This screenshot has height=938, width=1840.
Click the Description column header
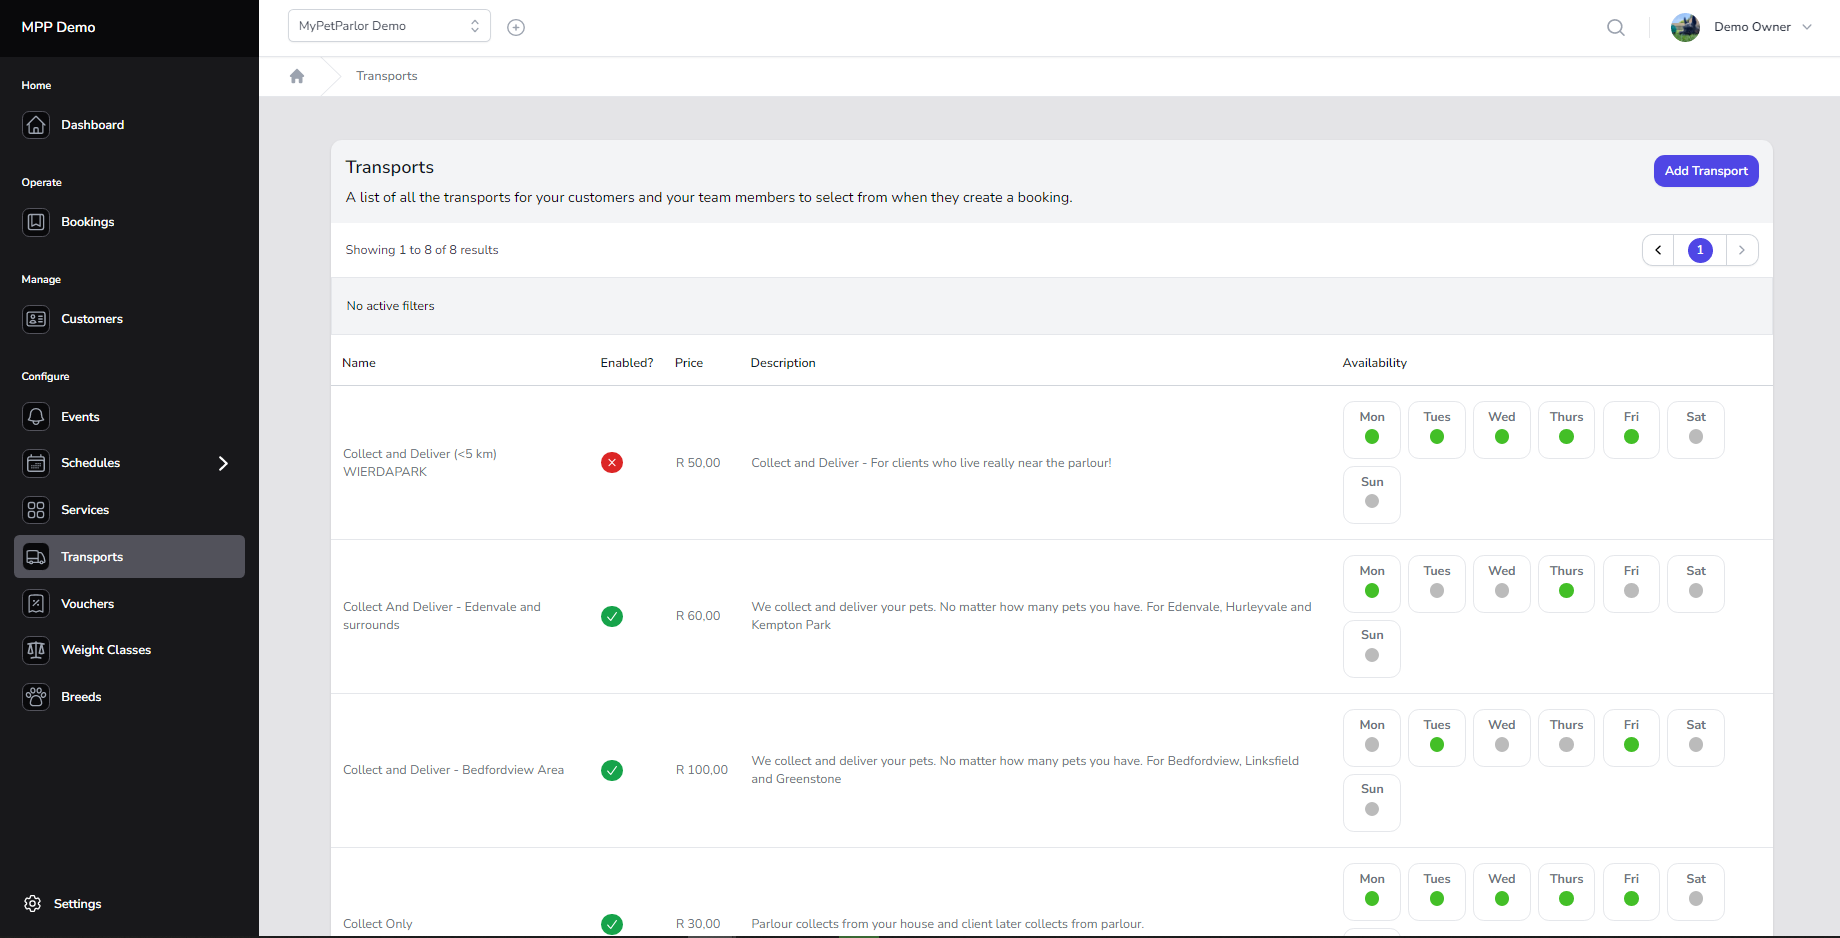[783, 363]
